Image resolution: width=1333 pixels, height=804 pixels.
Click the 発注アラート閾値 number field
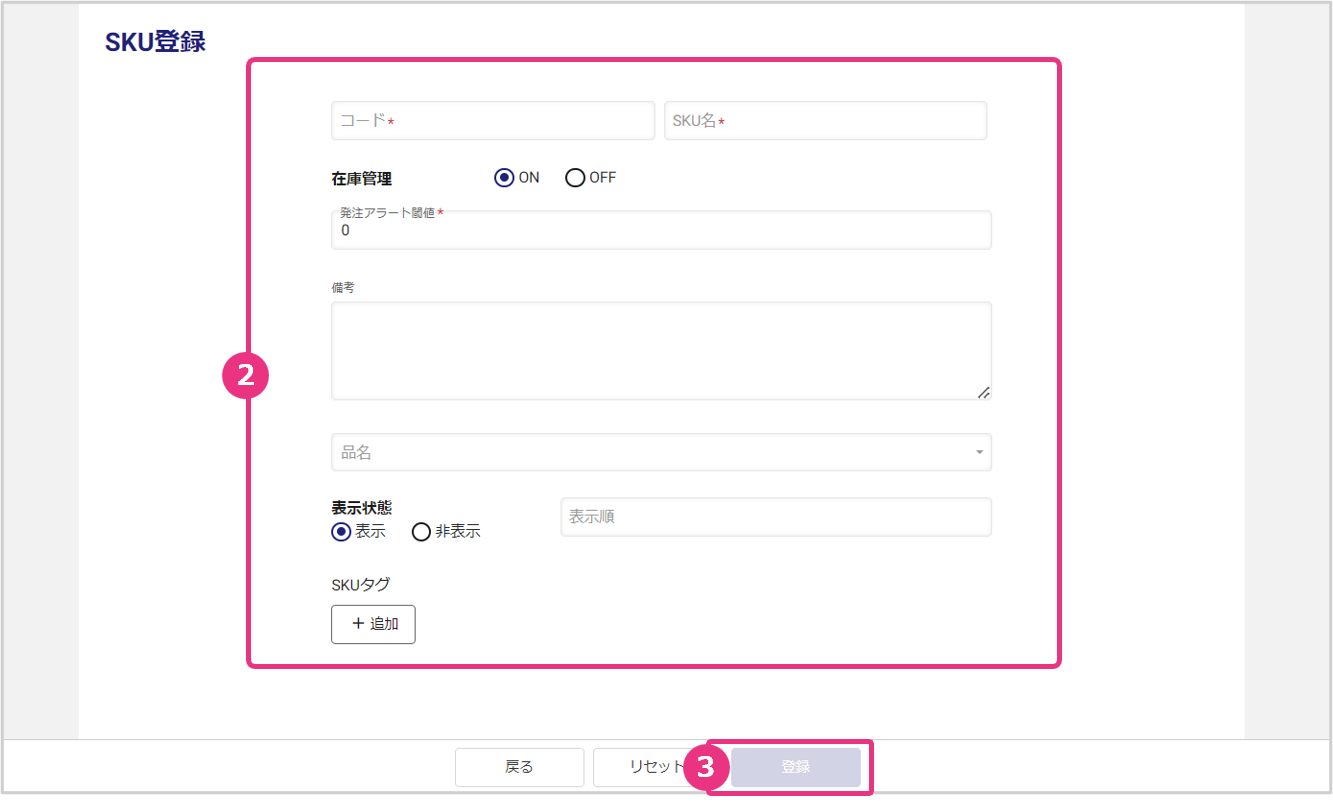[660, 231]
